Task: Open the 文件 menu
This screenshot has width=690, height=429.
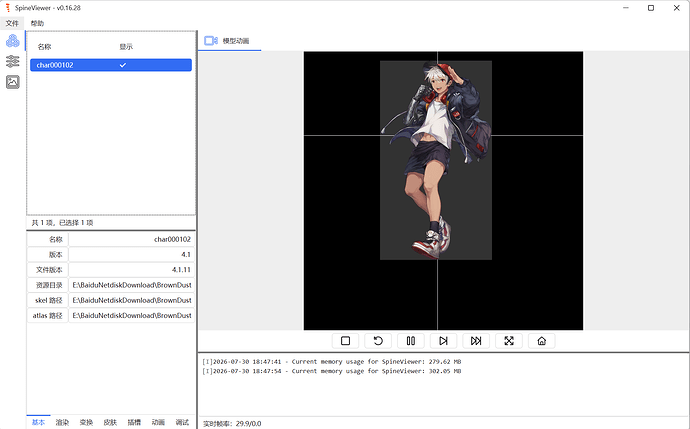Action: (12, 23)
